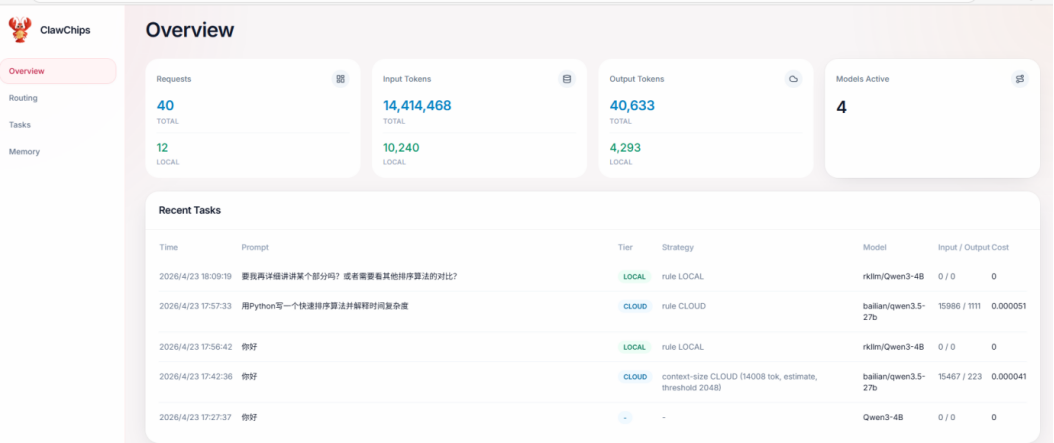Click the LOCAL tier badge for 17:56:42
This screenshot has height=443, width=1054.
(635, 348)
